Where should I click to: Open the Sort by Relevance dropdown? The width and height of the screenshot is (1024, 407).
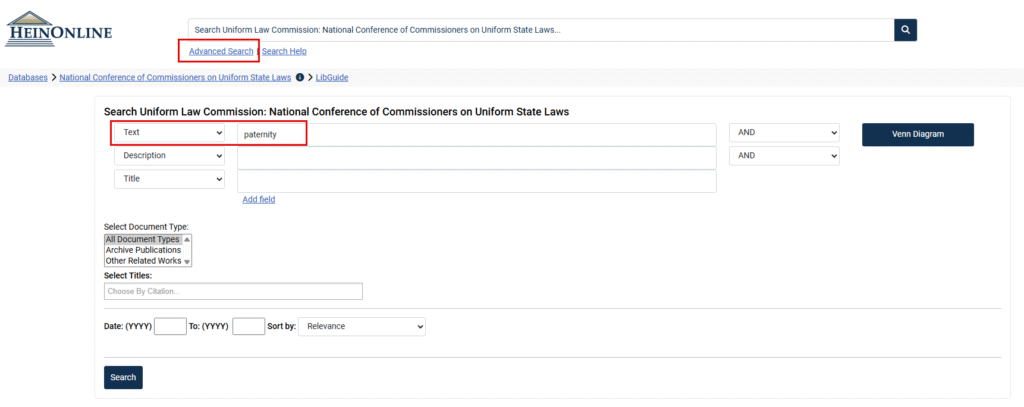click(x=362, y=327)
